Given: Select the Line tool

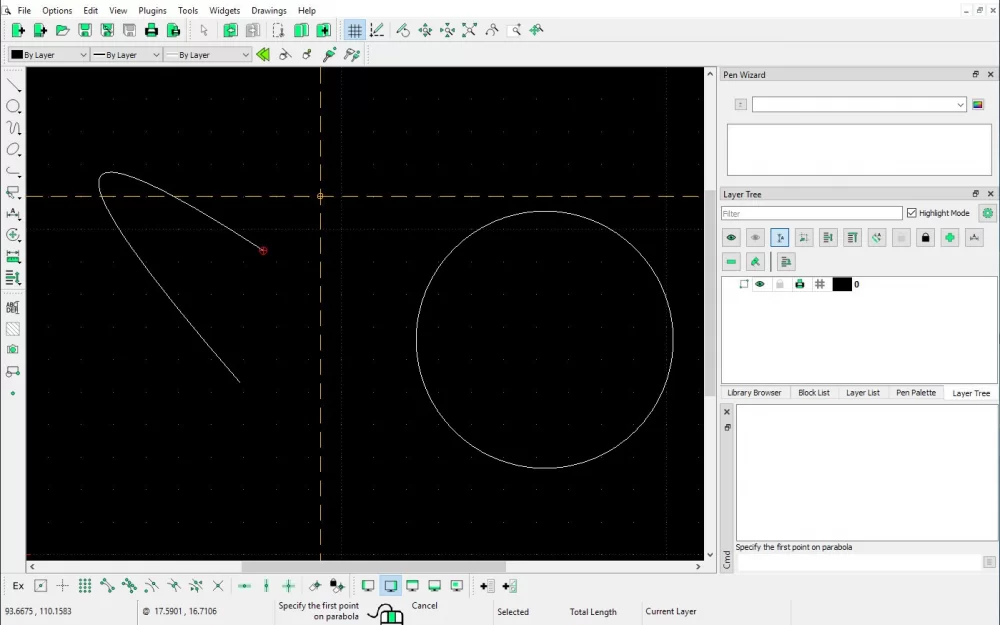Looking at the screenshot, I should pyautogui.click(x=13, y=85).
